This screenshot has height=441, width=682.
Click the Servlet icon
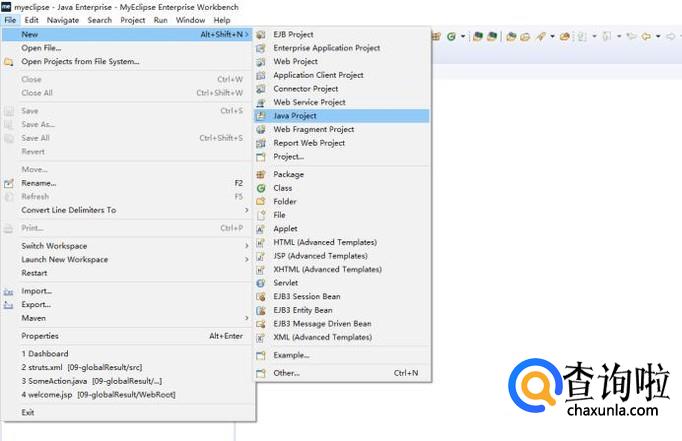click(261, 283)
